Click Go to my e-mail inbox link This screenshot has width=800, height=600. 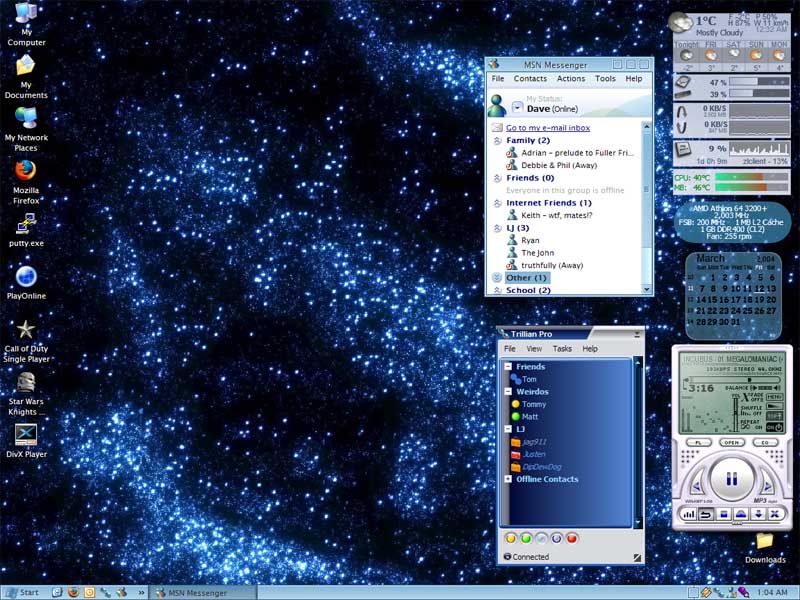point(547,128)
